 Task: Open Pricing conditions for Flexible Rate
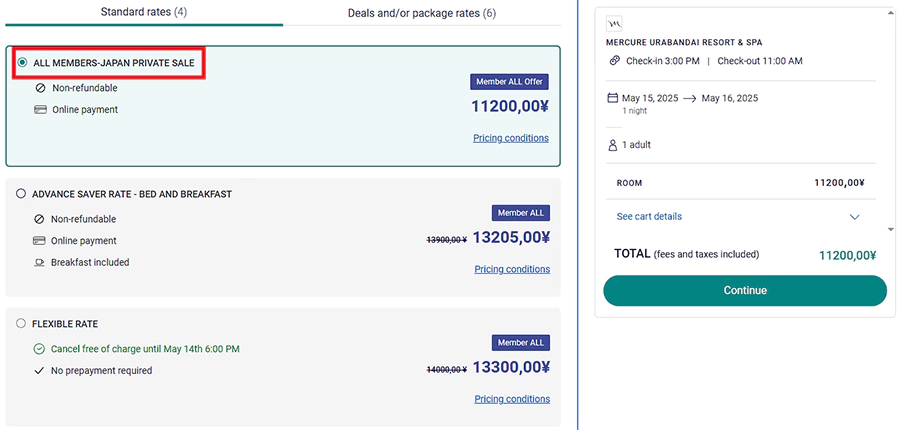coord(512,399)
